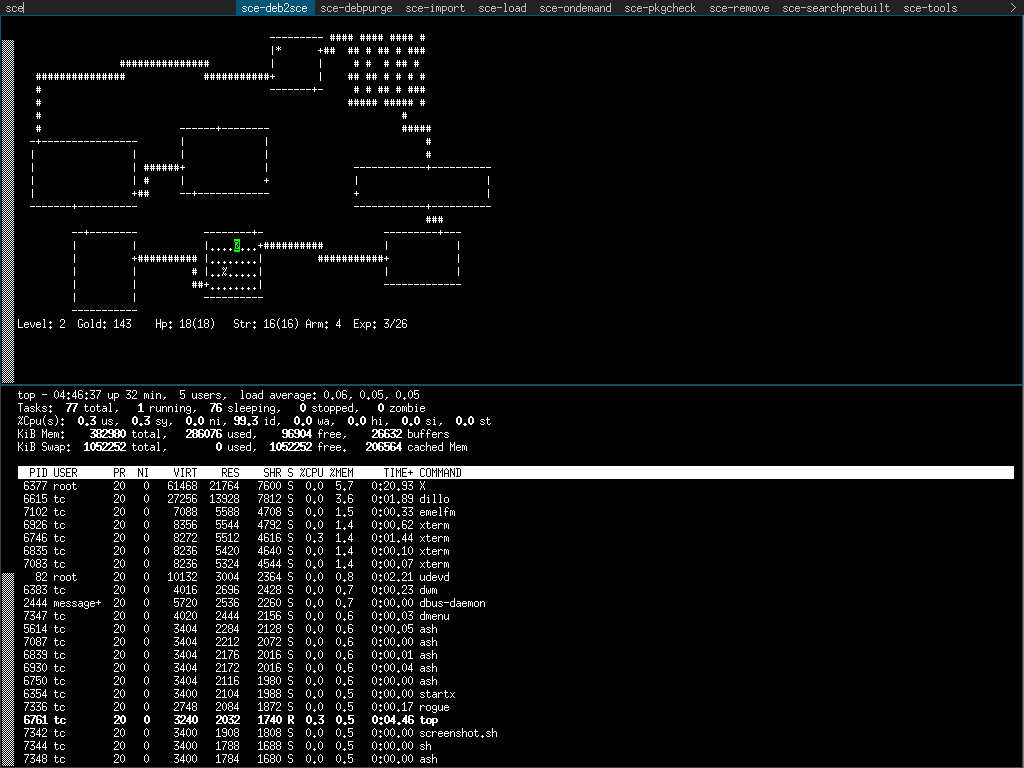Viewport: 1024px width, 768px height.
Task: Click the 'Gold: 143' status text
Action: (104, 324)
